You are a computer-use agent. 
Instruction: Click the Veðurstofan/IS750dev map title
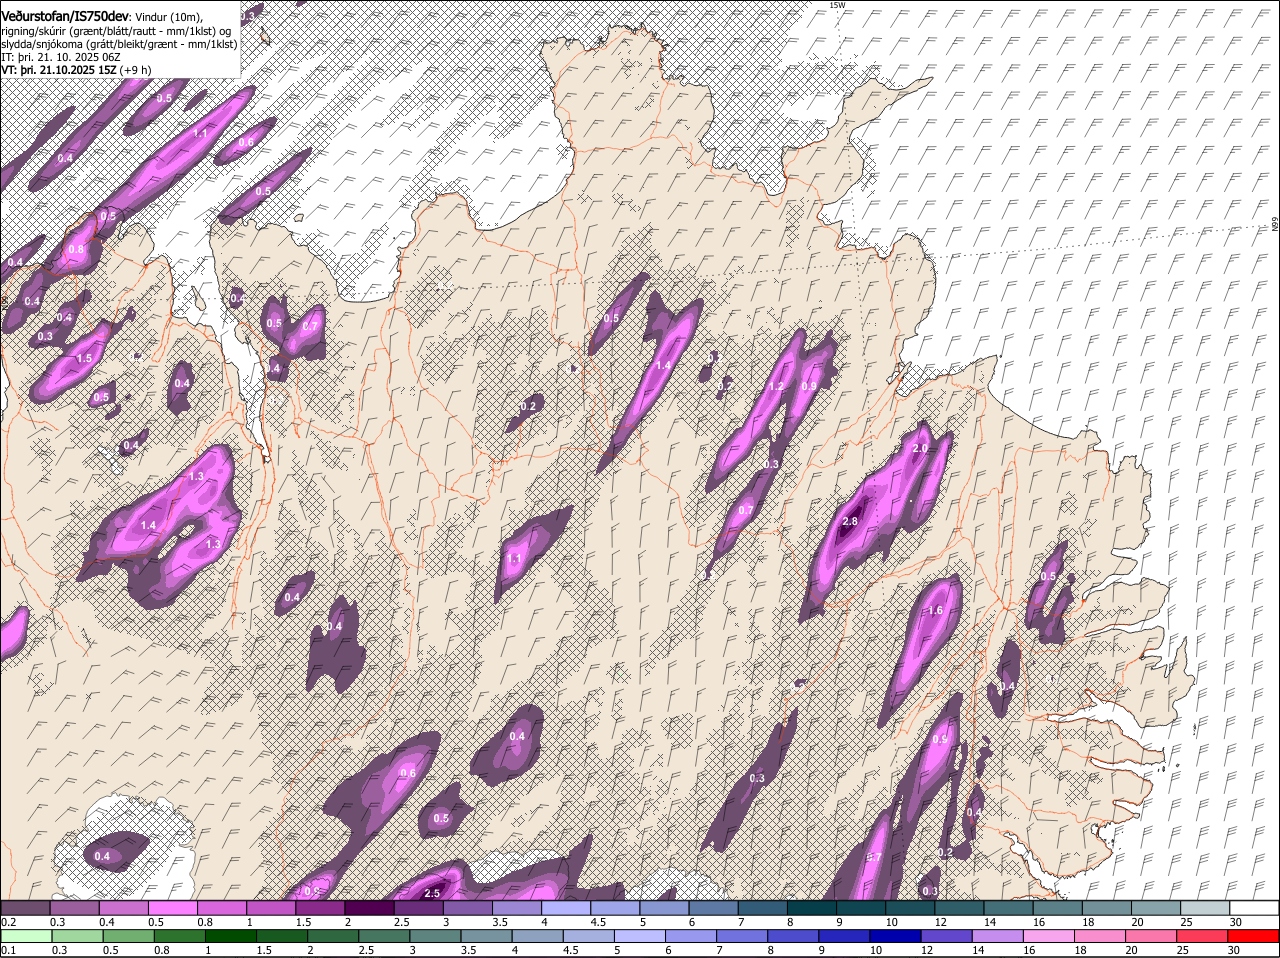click(x=65, y=15)
